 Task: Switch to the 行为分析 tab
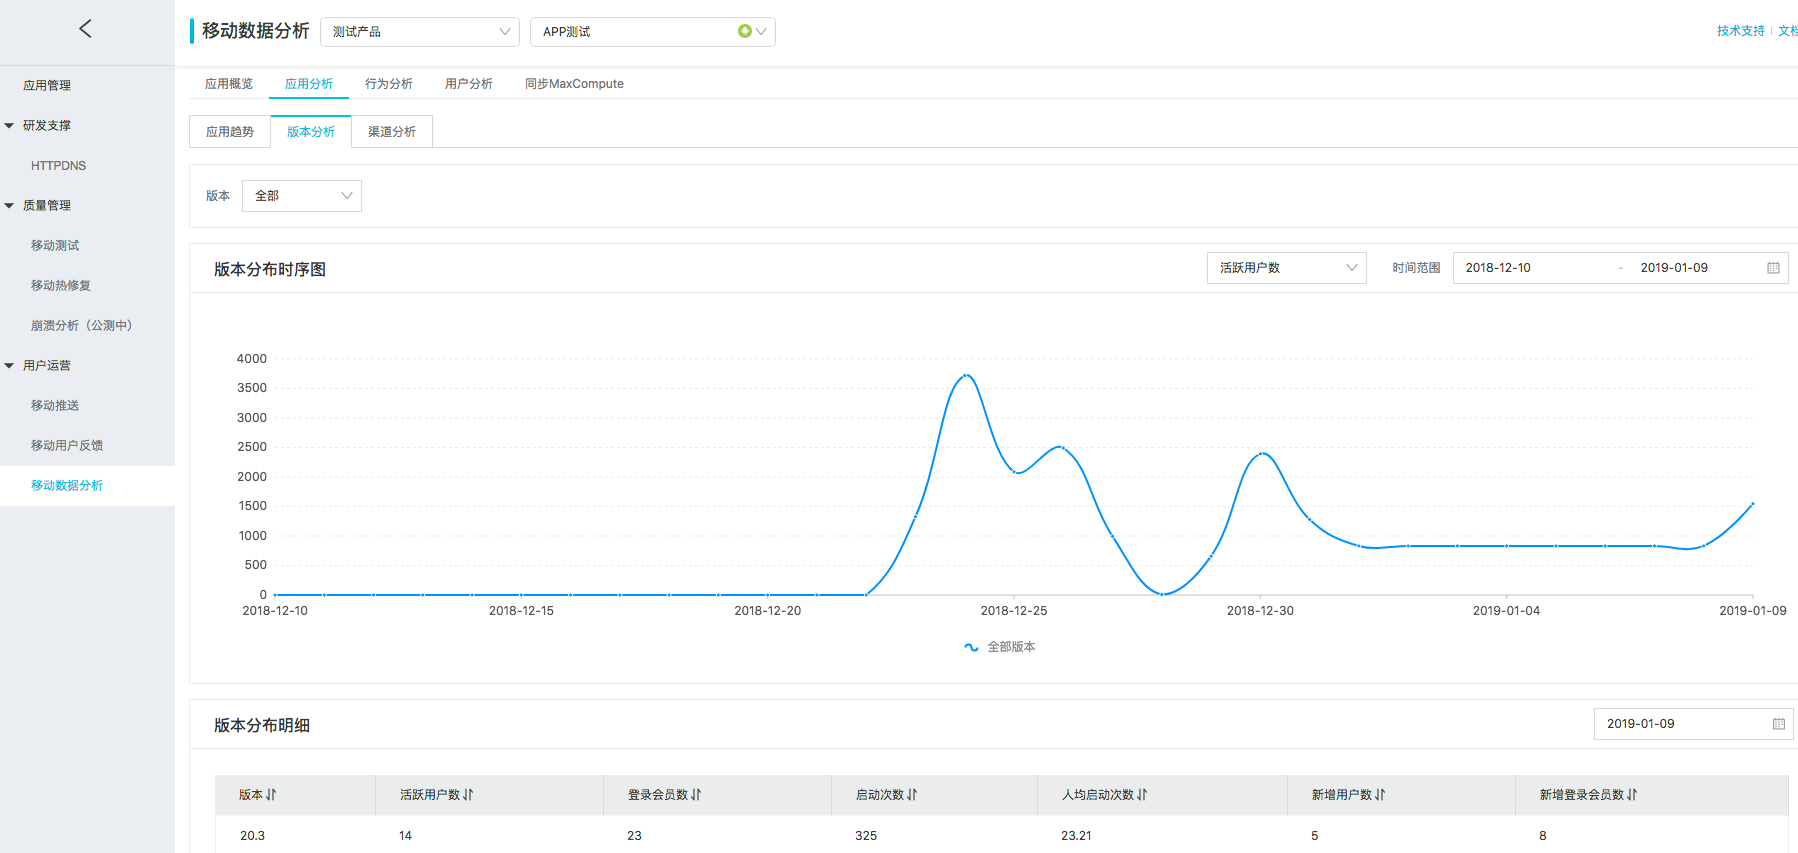pyautogui.click(x=389, y=84)
